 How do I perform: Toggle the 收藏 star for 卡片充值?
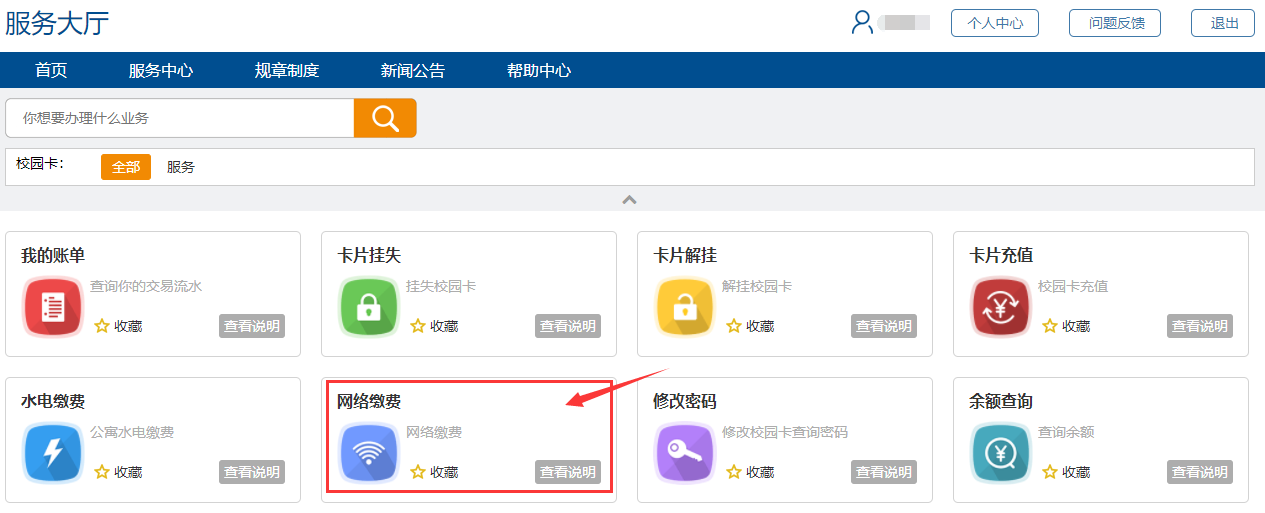1049,326
